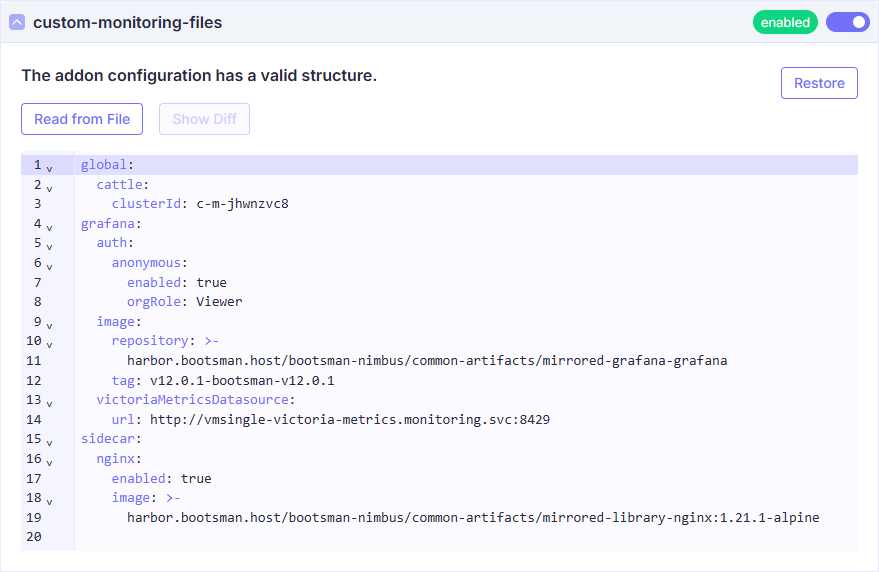Fold victoriaMetricsDatasource block at line 13

click(x=49, y=402)
